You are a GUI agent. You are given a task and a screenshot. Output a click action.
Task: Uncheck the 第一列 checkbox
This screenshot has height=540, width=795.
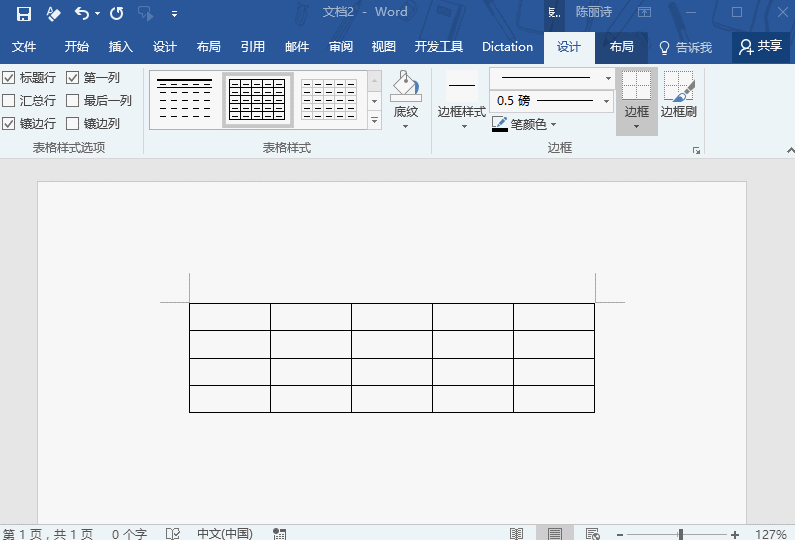(73, 78)
